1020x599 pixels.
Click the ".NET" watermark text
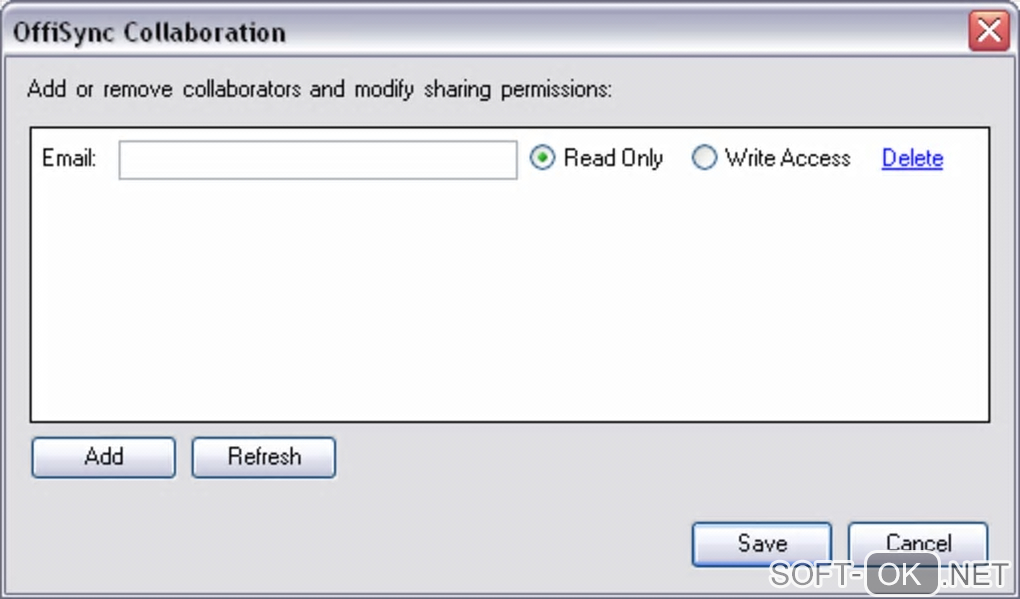(976, 575)
